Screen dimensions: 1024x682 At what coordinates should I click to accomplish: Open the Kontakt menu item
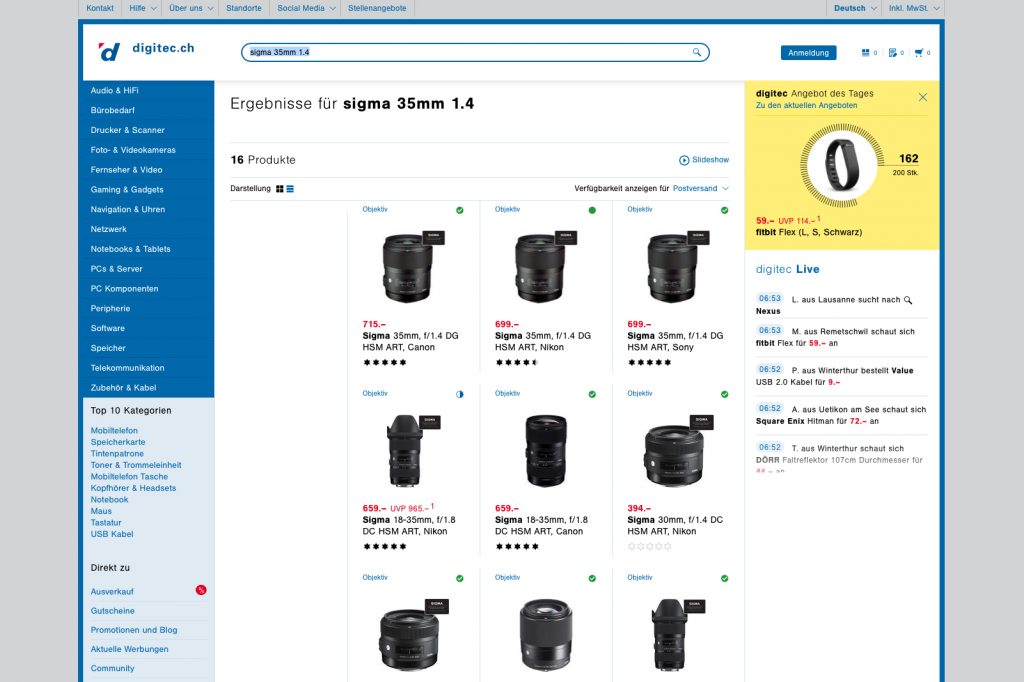[100, 8]
